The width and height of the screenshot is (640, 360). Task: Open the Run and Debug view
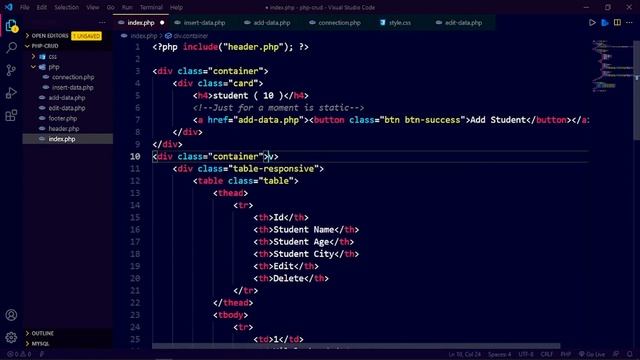tap(11, 93)
